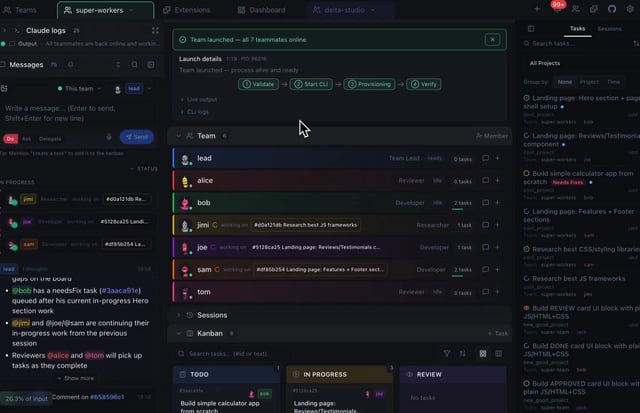Click the Send button
The width and height of the screenshot is (640, 413).
[x=137, y=137]
